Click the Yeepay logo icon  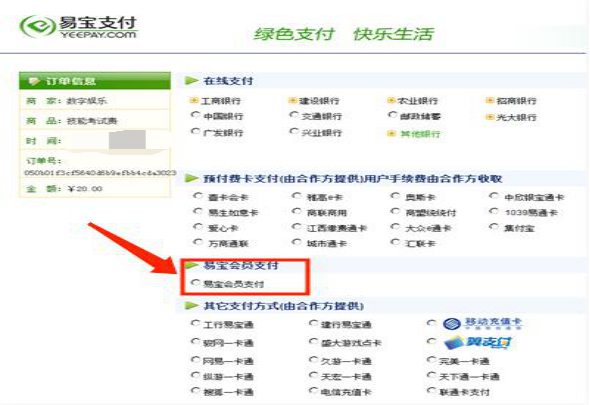click(37, 26)
